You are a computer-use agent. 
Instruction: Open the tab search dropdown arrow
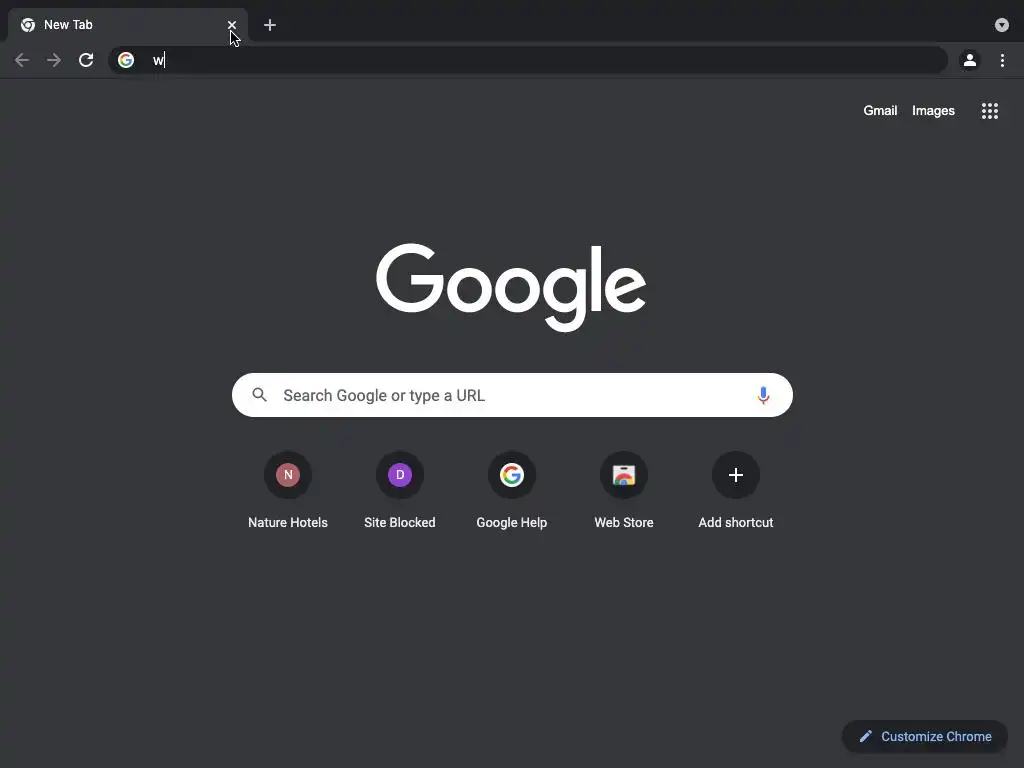1002,25
